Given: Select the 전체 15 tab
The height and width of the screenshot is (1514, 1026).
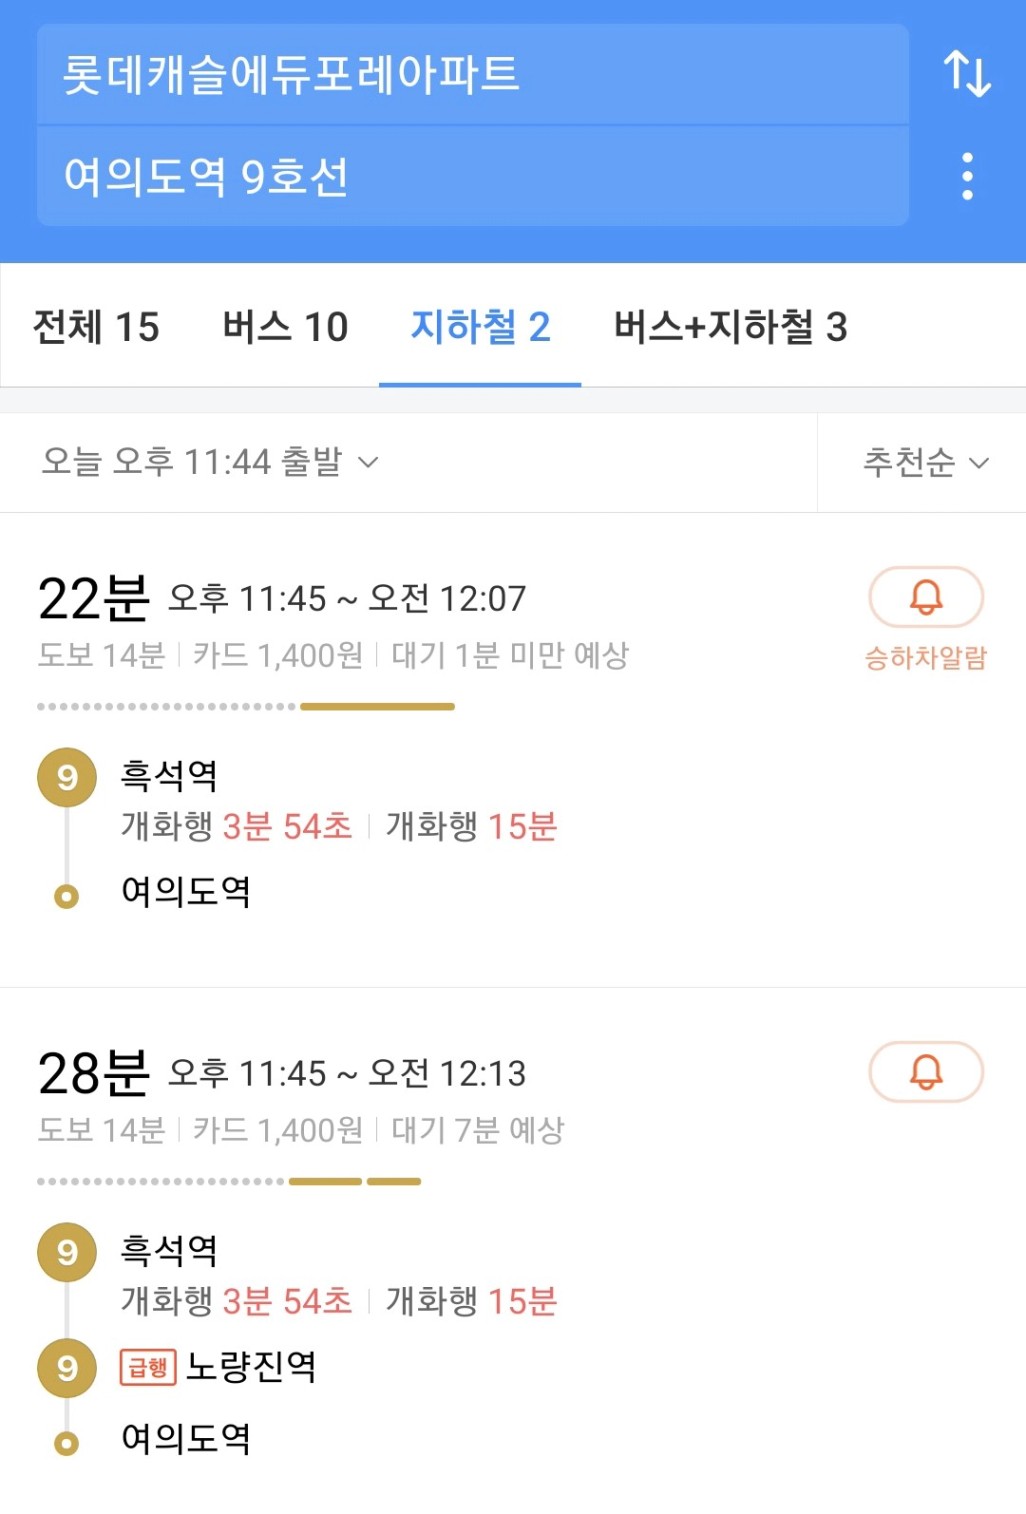Looking at the screenshot, I should click(96, 327).
